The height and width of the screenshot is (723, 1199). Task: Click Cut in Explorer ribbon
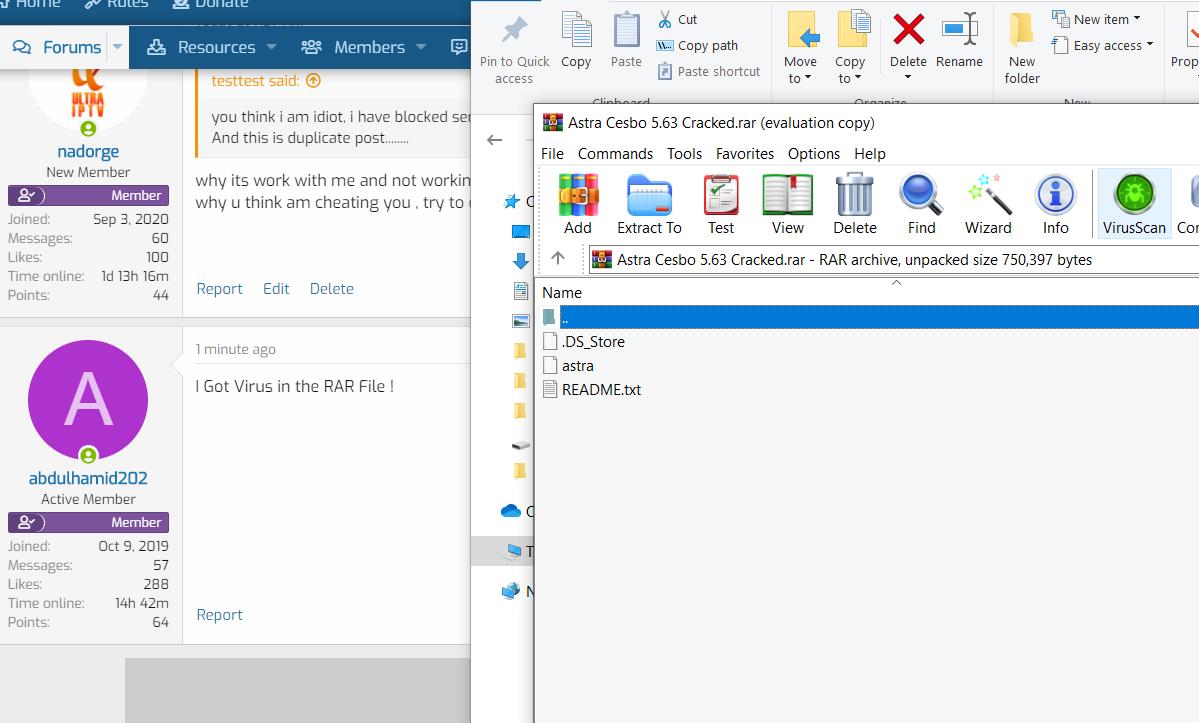(x=677, y=20)
